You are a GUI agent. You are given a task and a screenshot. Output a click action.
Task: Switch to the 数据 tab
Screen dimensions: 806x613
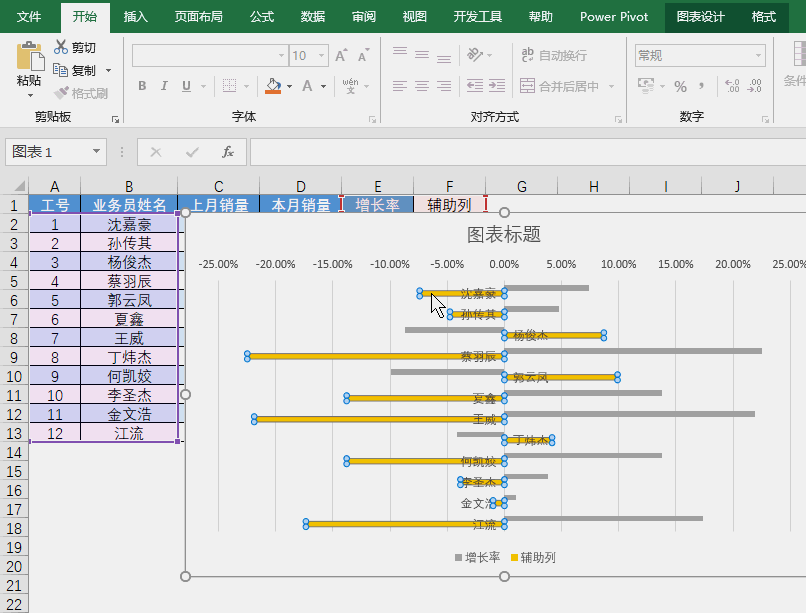(313, 16)
